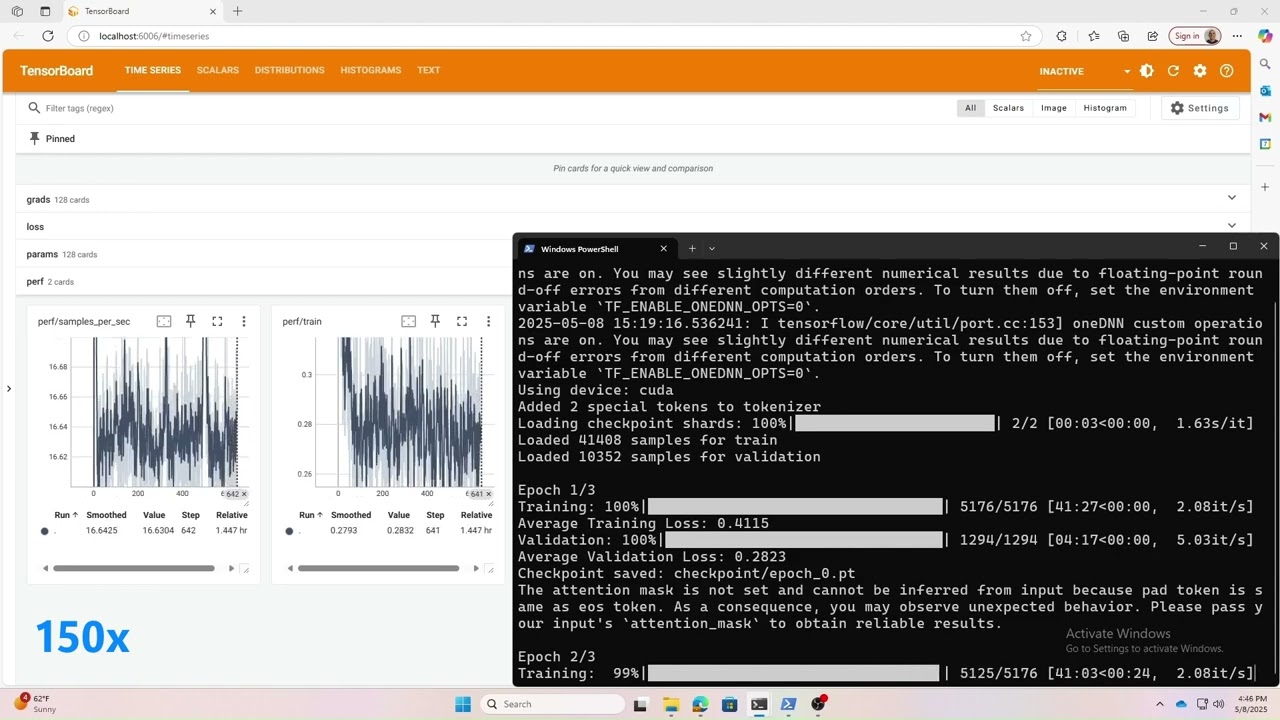Viewport: 1280px width, 720px height.
Task: Open more options menu on perf/train card
Action: point(488,321)
